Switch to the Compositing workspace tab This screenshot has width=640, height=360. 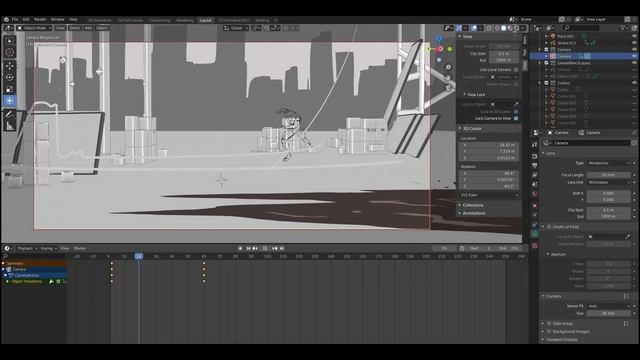[x=159, y=20]
